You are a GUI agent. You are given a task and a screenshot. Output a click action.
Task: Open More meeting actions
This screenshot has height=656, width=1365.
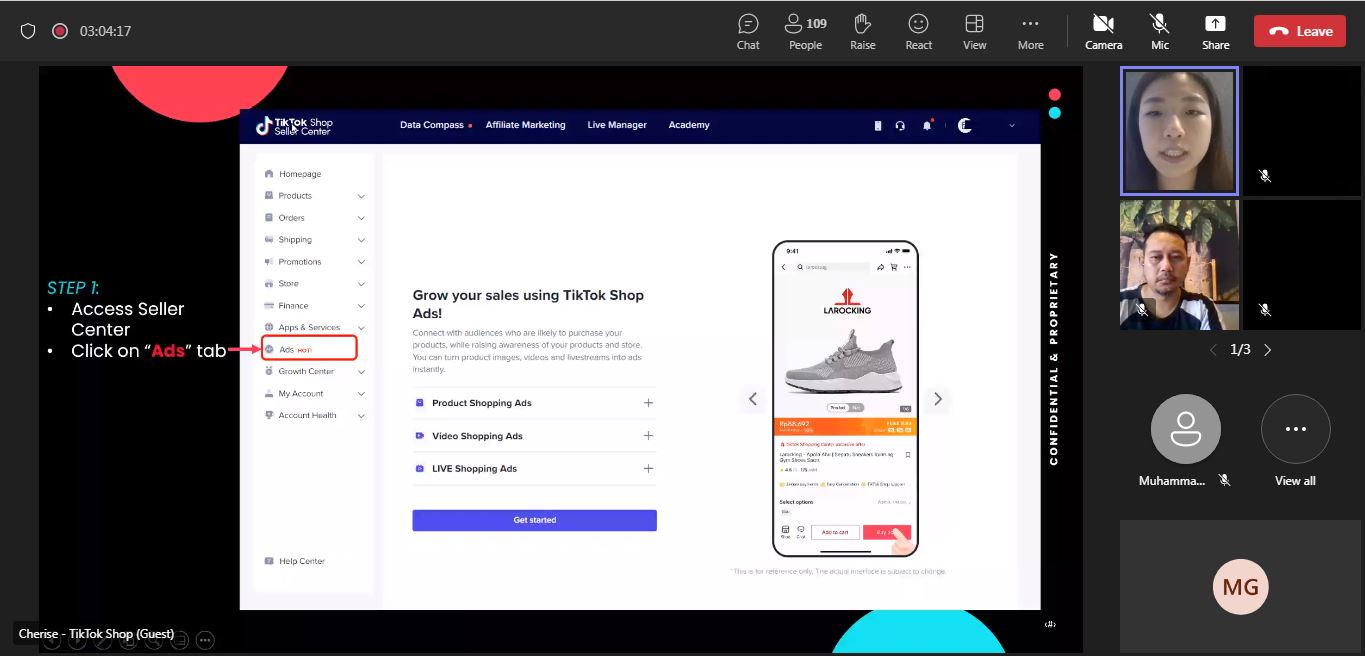pyautogui.click(x=1030, y=31)
